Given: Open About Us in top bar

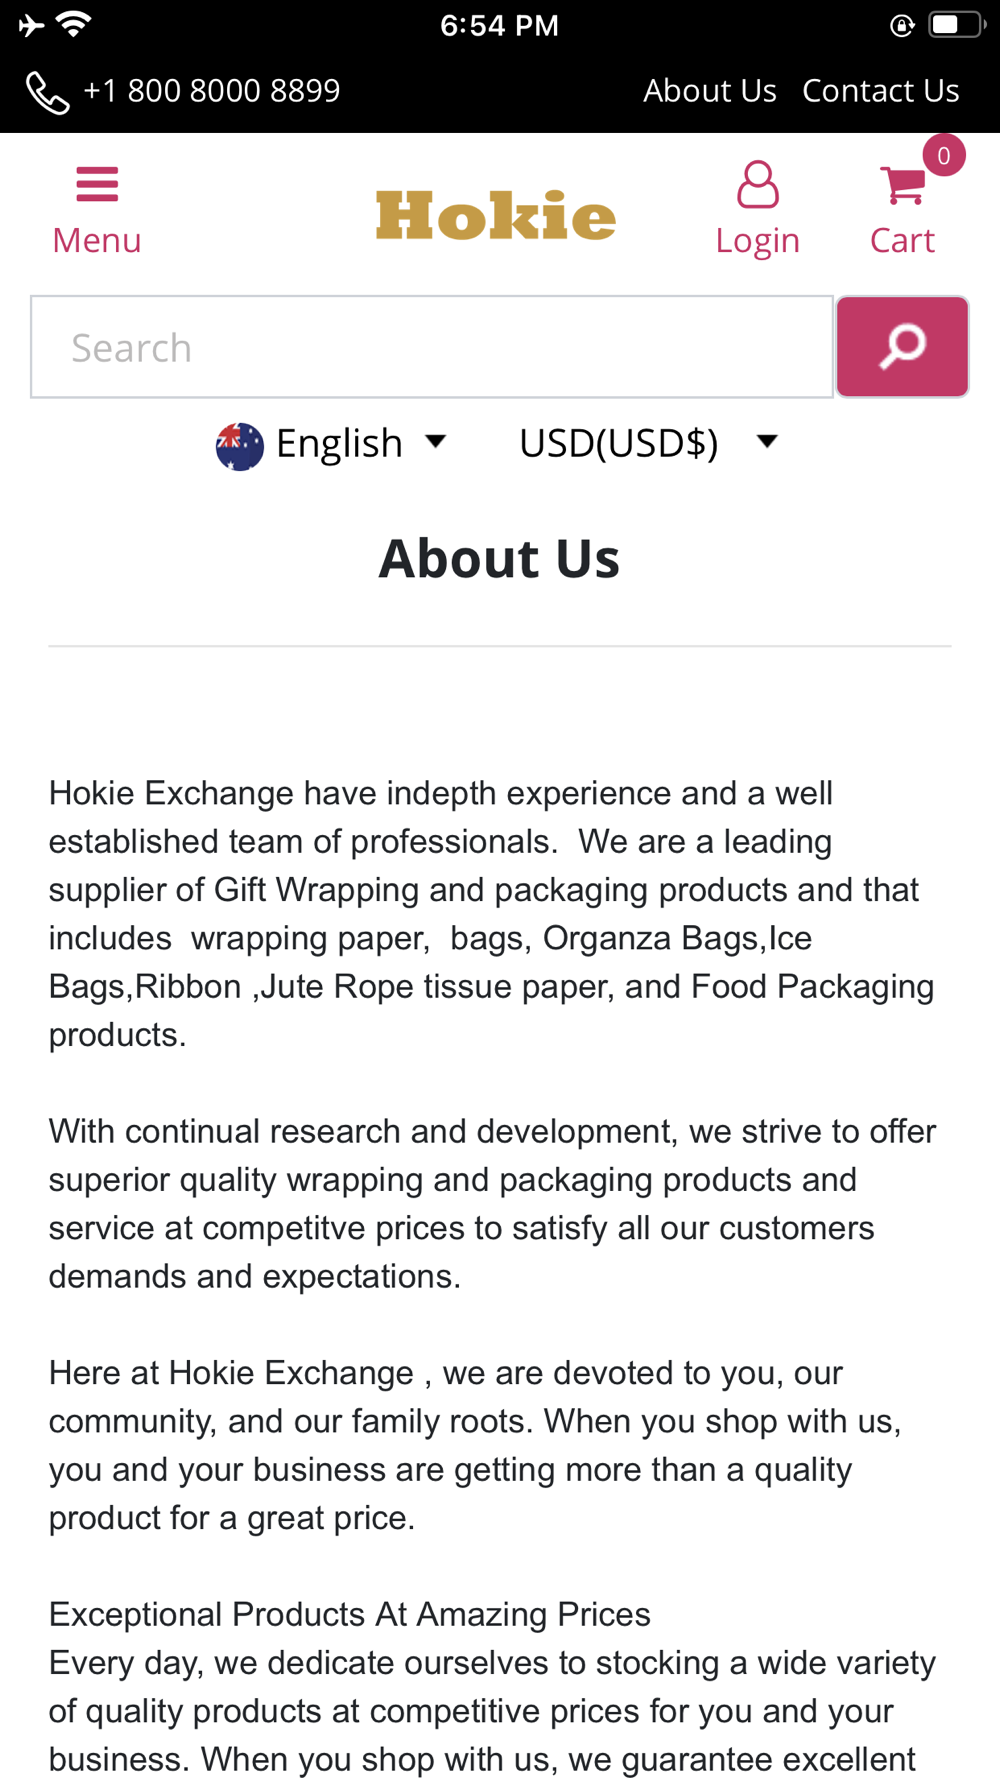Looking at the screenshot, I should pyautogui.click(x=710, y=91).
